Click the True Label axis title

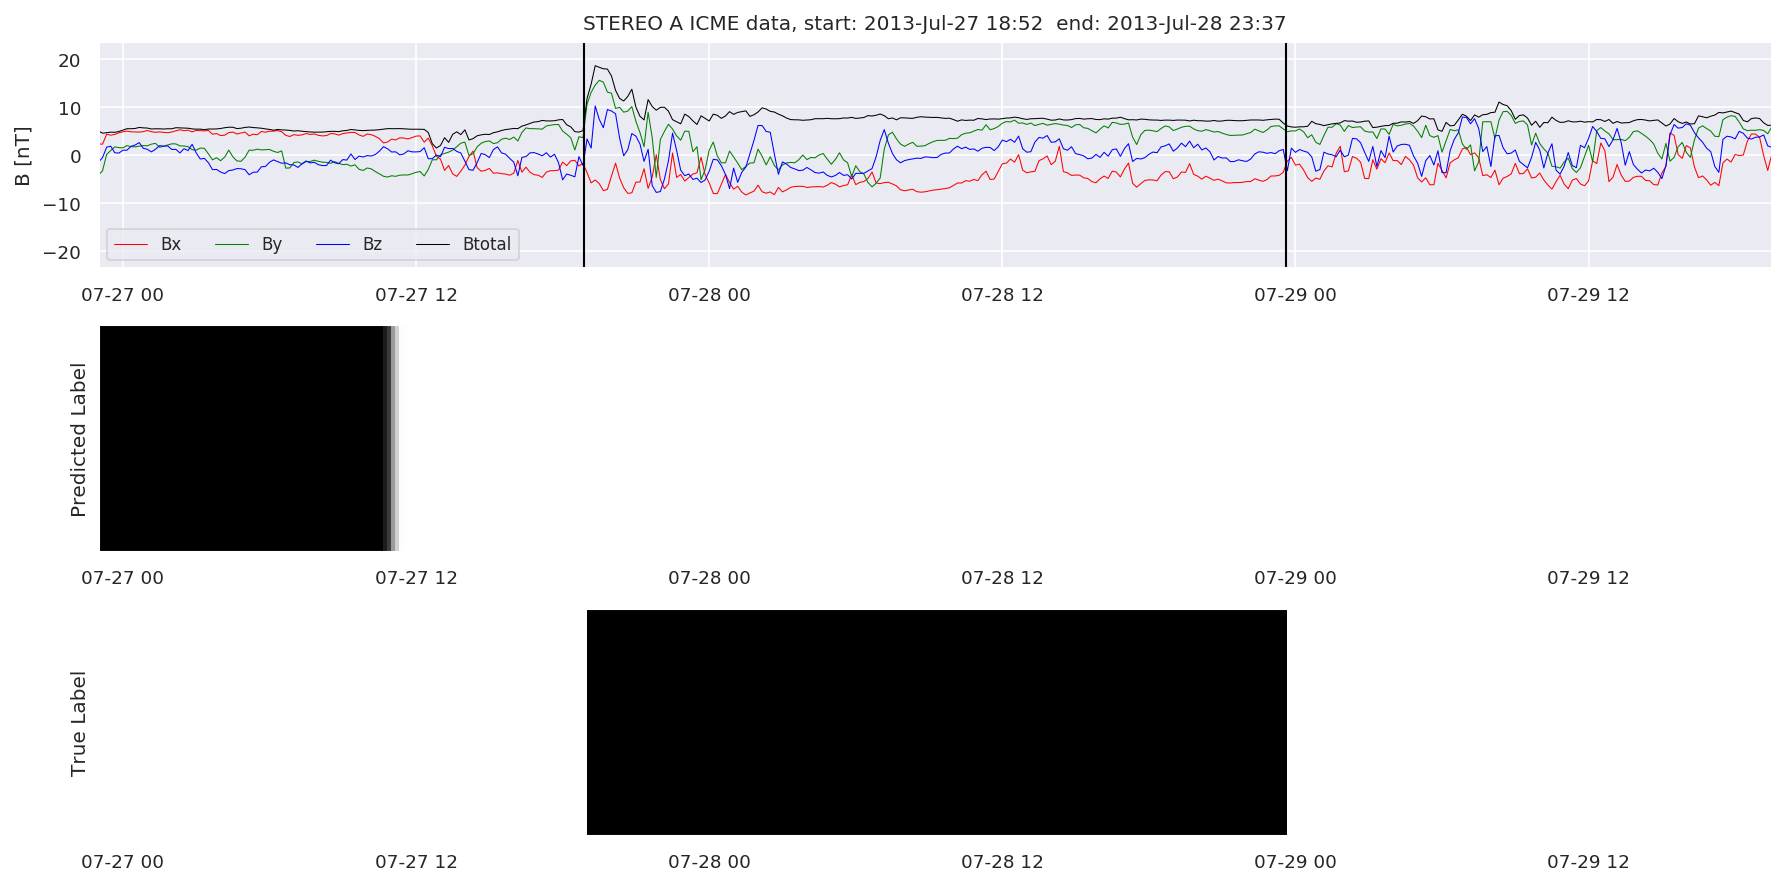[x=79, y=723]
